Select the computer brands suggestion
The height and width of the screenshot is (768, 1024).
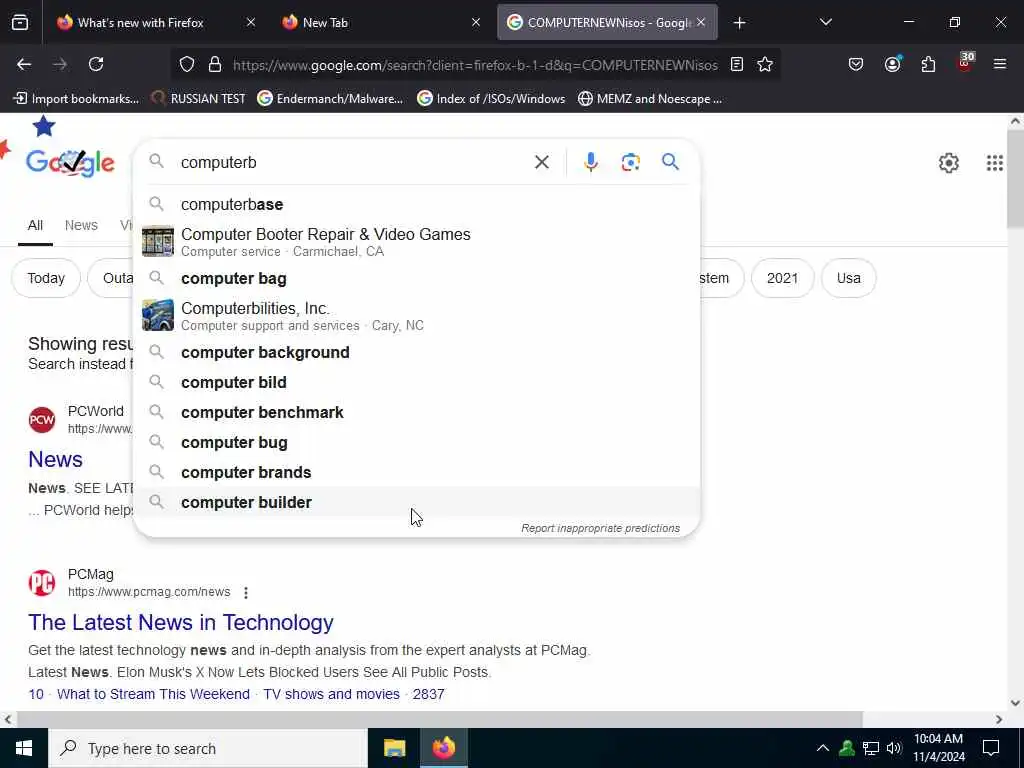[x=417, y=473]
